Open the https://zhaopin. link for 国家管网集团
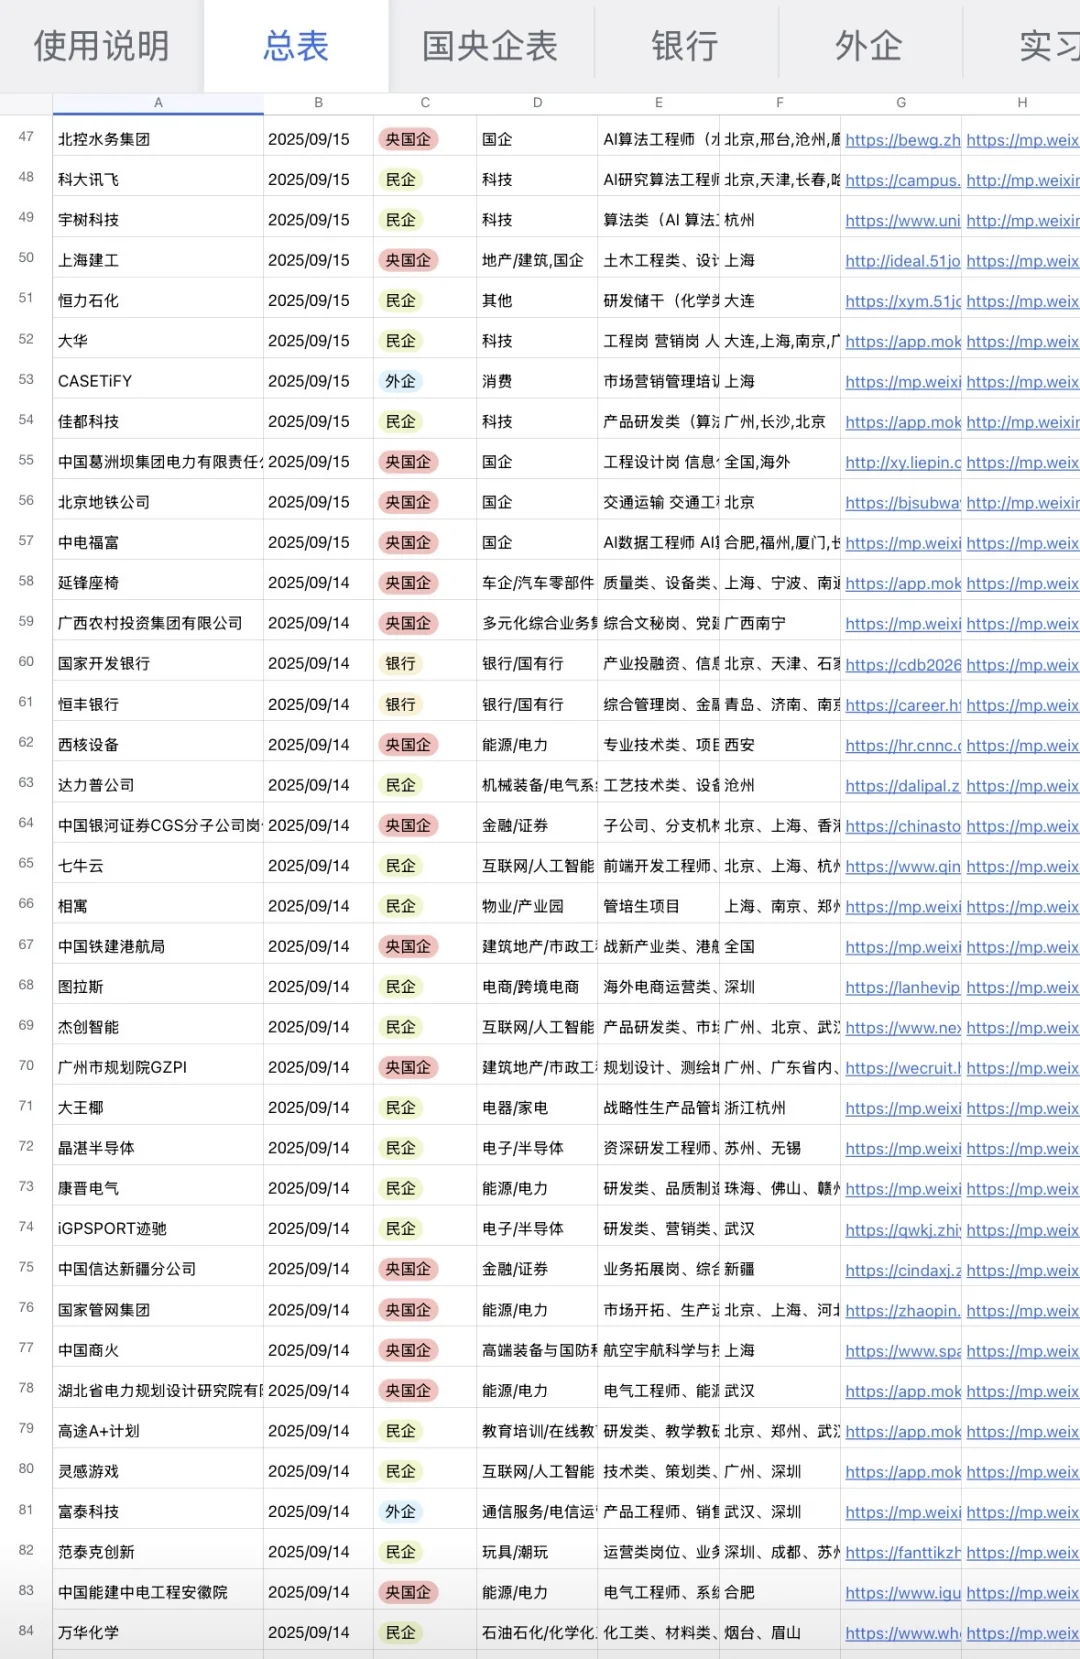This screenshot has width=1080, height=1659. (x=903, y=1311)
